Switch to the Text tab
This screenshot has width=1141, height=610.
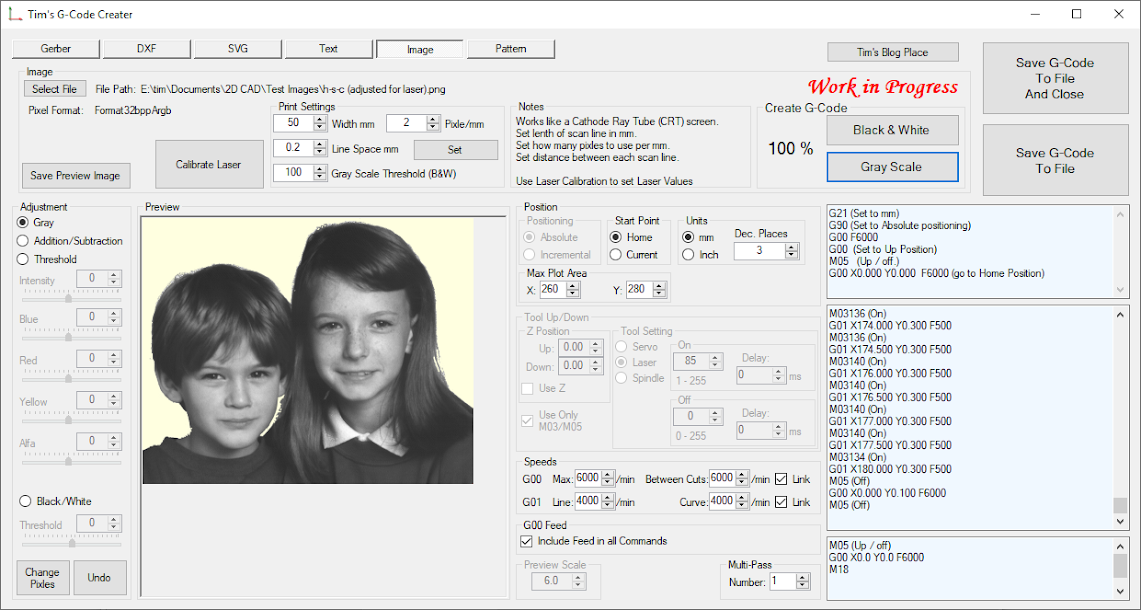point(329,49)
